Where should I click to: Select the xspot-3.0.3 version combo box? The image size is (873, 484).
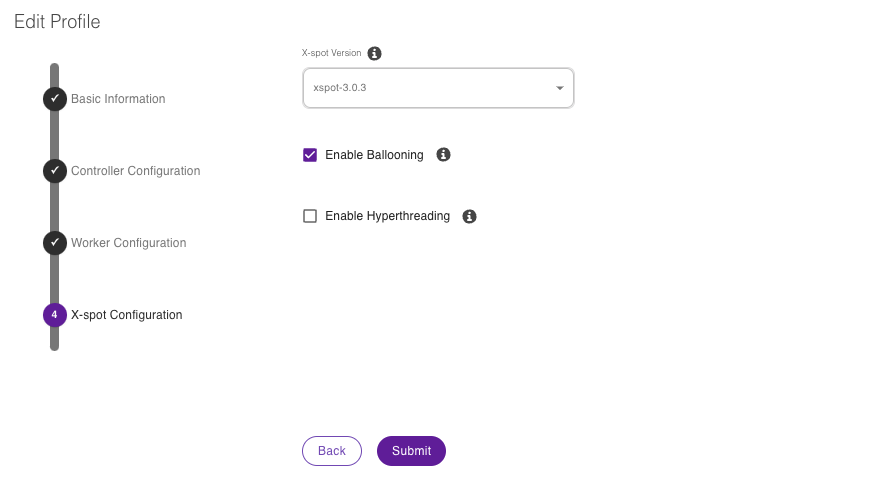[x=430, y=88]
